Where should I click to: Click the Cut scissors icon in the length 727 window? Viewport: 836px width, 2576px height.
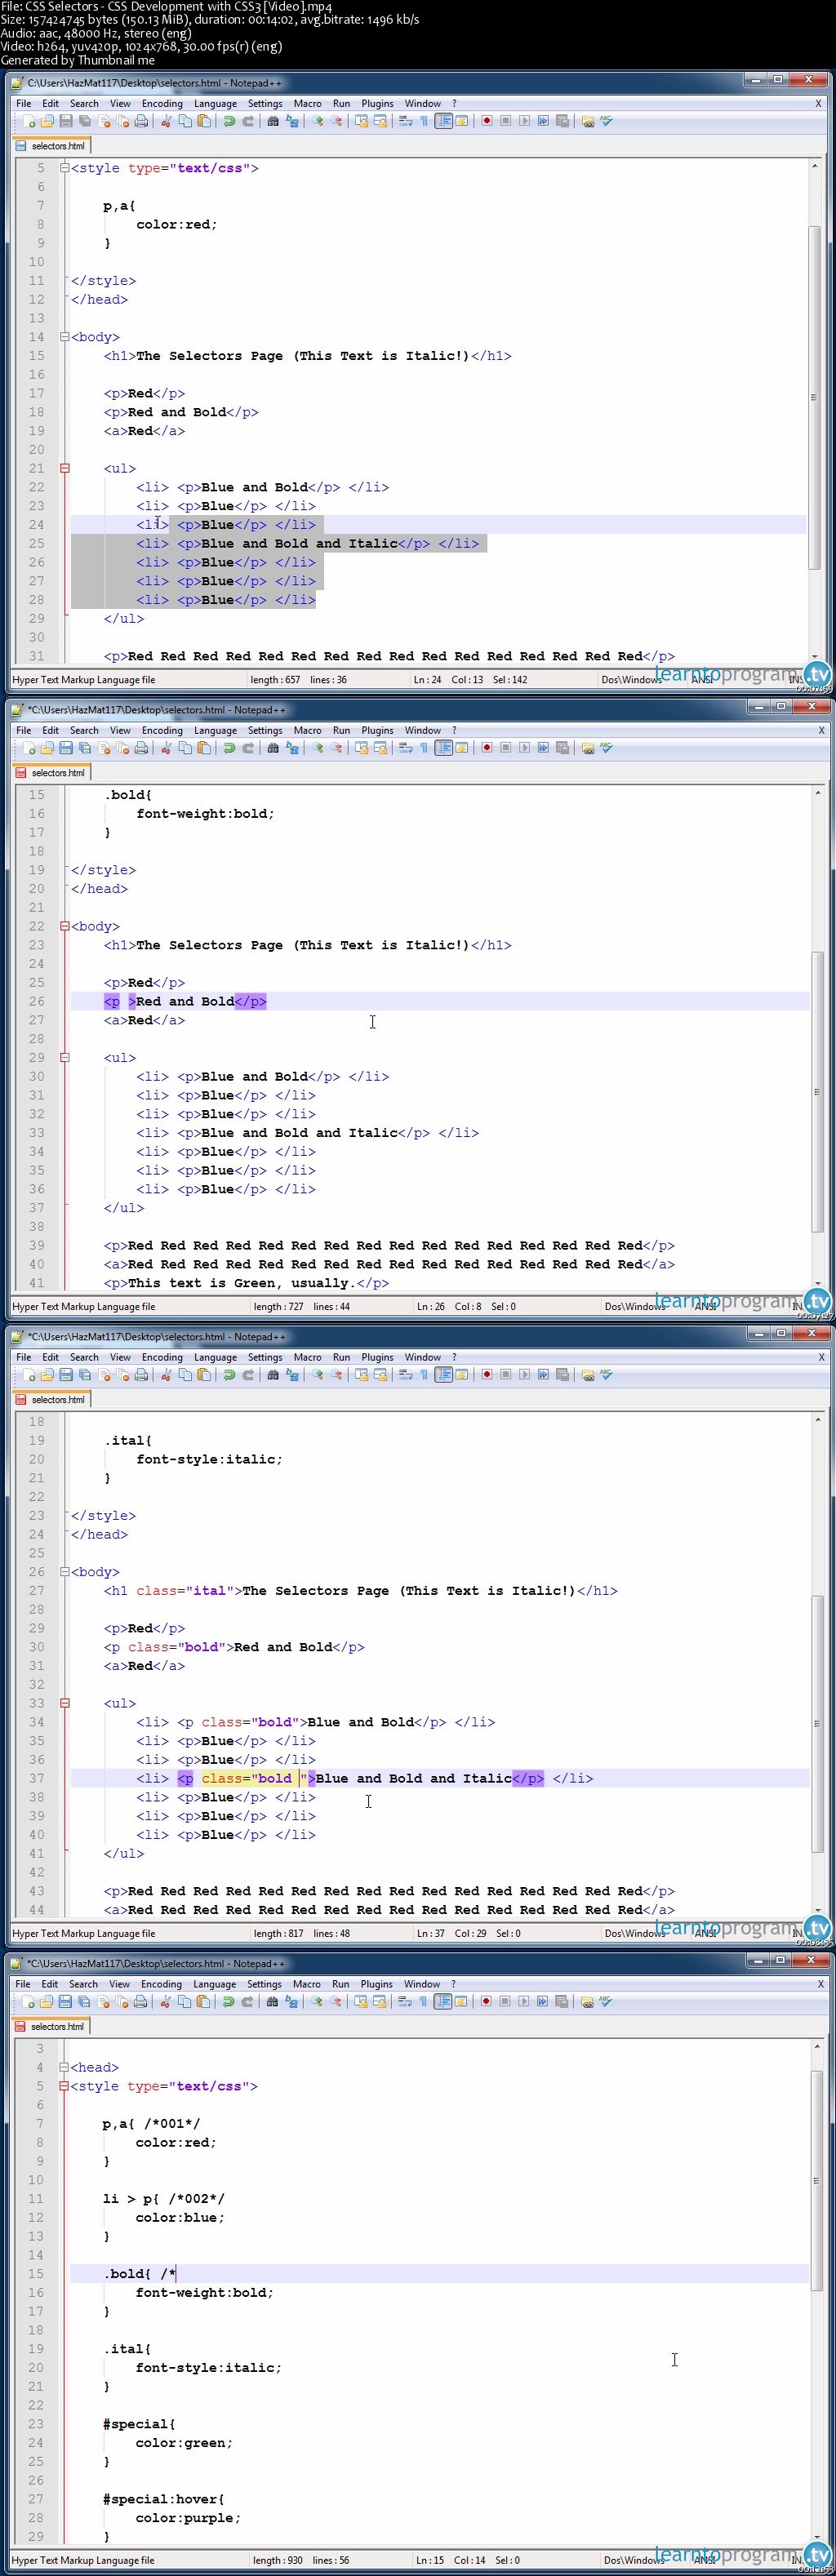click(x=167, y=748)
